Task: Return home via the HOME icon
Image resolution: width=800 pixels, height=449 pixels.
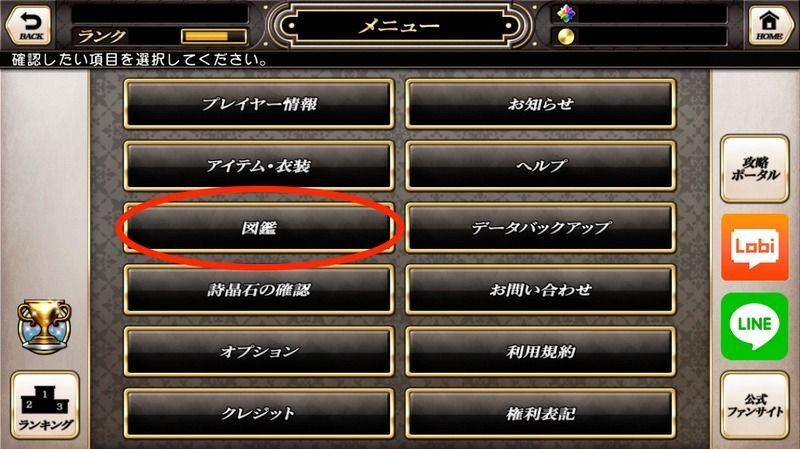Action: point(770,24)
